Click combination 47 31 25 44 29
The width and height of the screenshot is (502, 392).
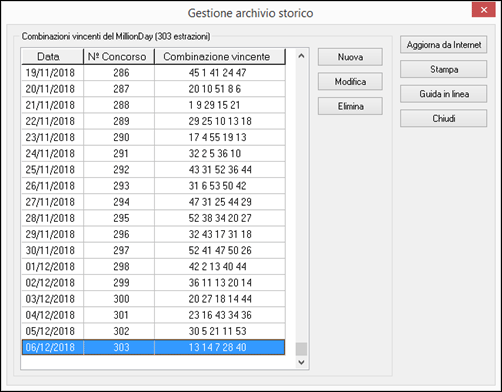[220, 202]
